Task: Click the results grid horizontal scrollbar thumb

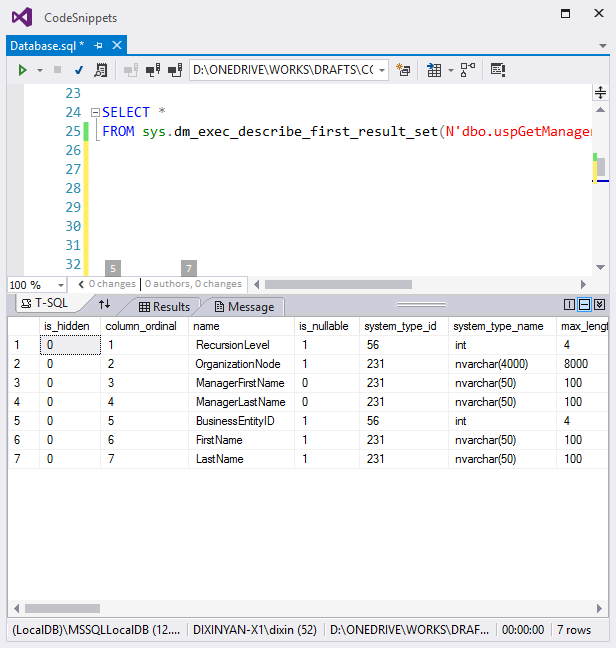Action: [62, 608]
